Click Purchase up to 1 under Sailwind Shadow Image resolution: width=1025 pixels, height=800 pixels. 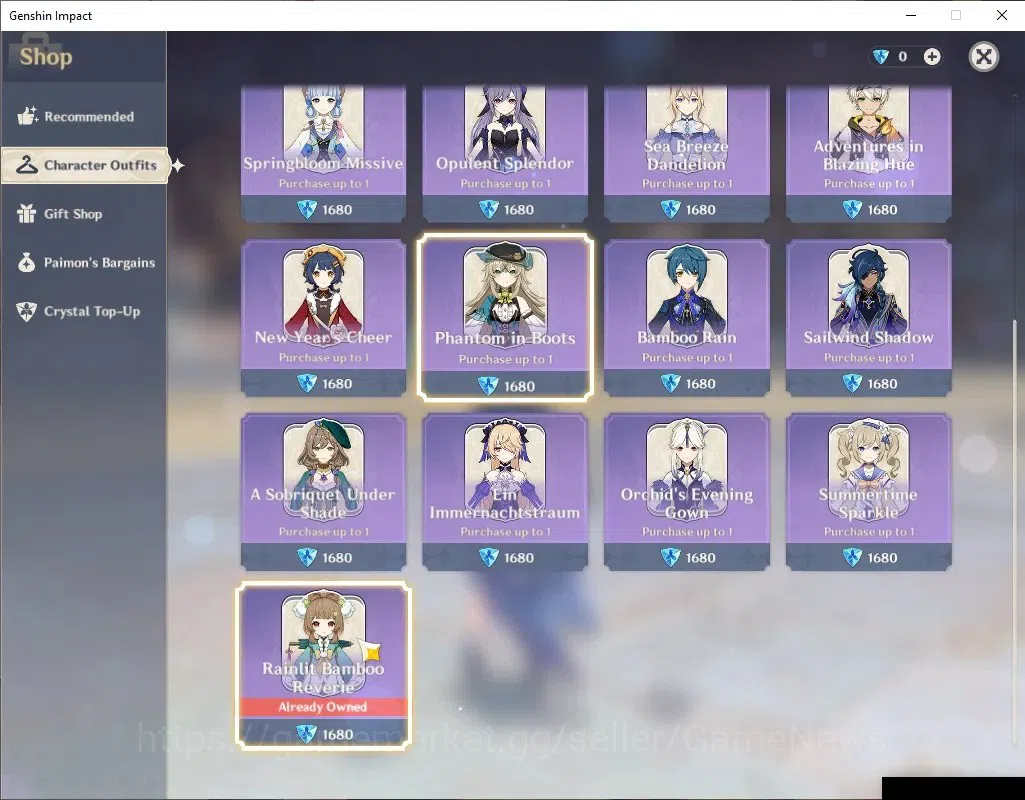coord(869,358)
